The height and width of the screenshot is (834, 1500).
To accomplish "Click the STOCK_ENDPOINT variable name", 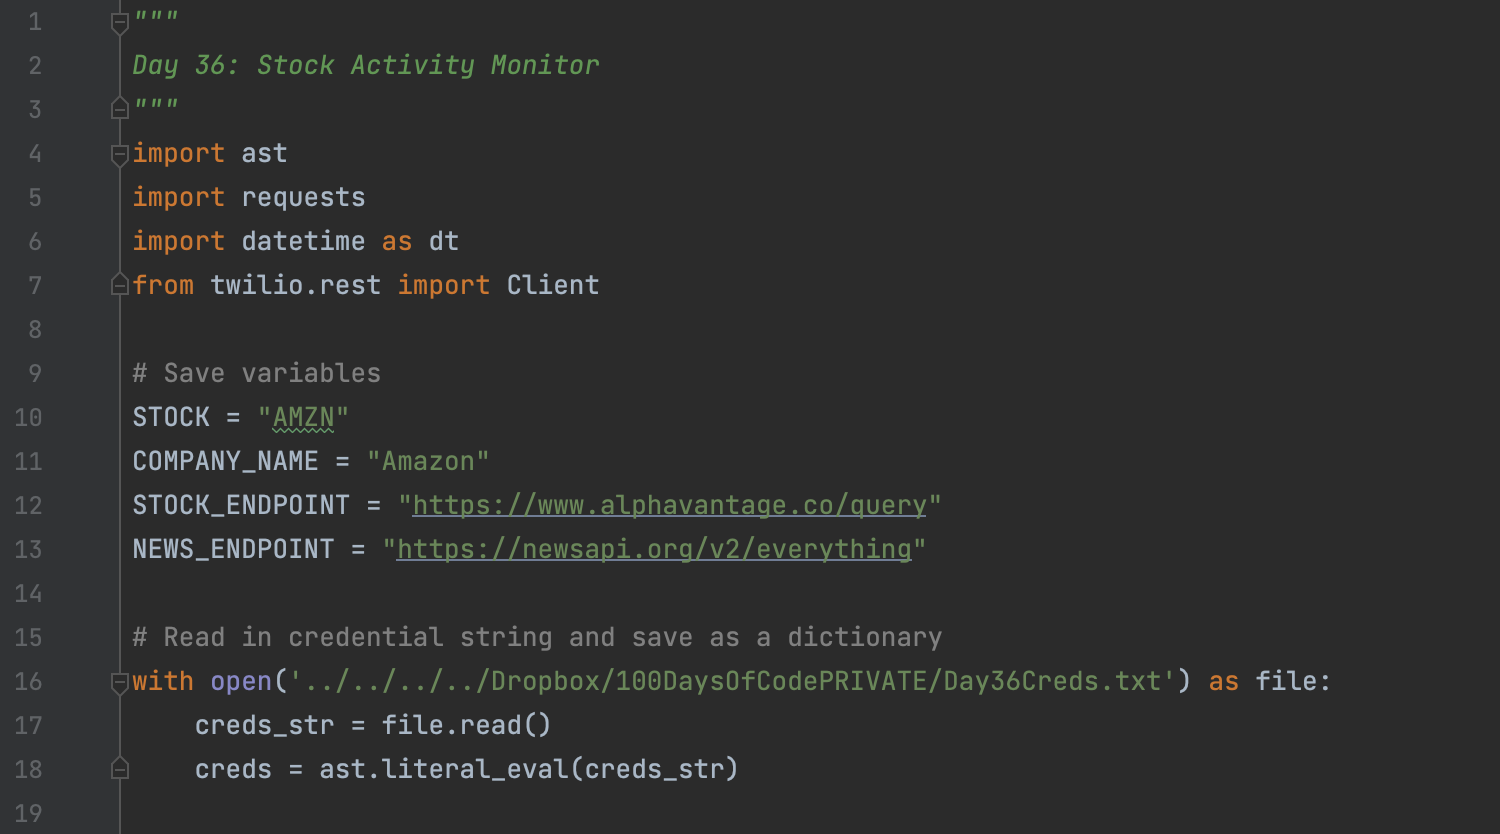I will click(x=241, y=505).
